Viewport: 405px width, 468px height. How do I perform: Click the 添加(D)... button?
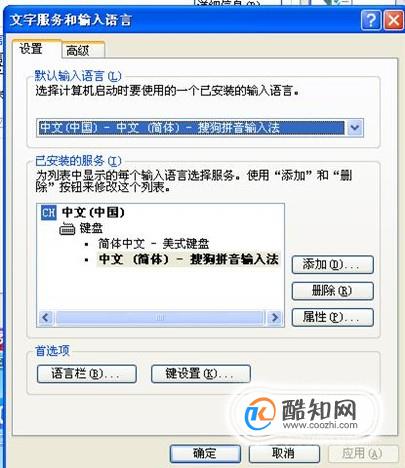coord(332,265)
